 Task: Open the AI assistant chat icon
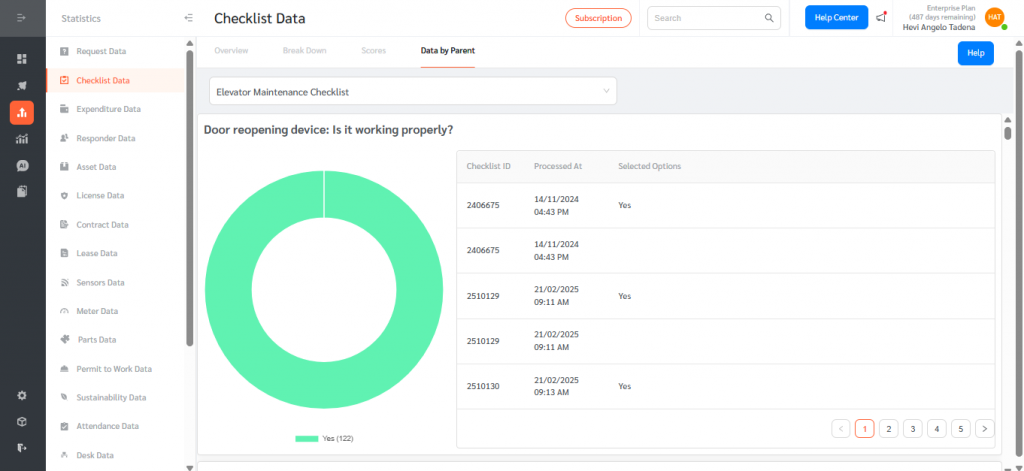pos(22,165)
